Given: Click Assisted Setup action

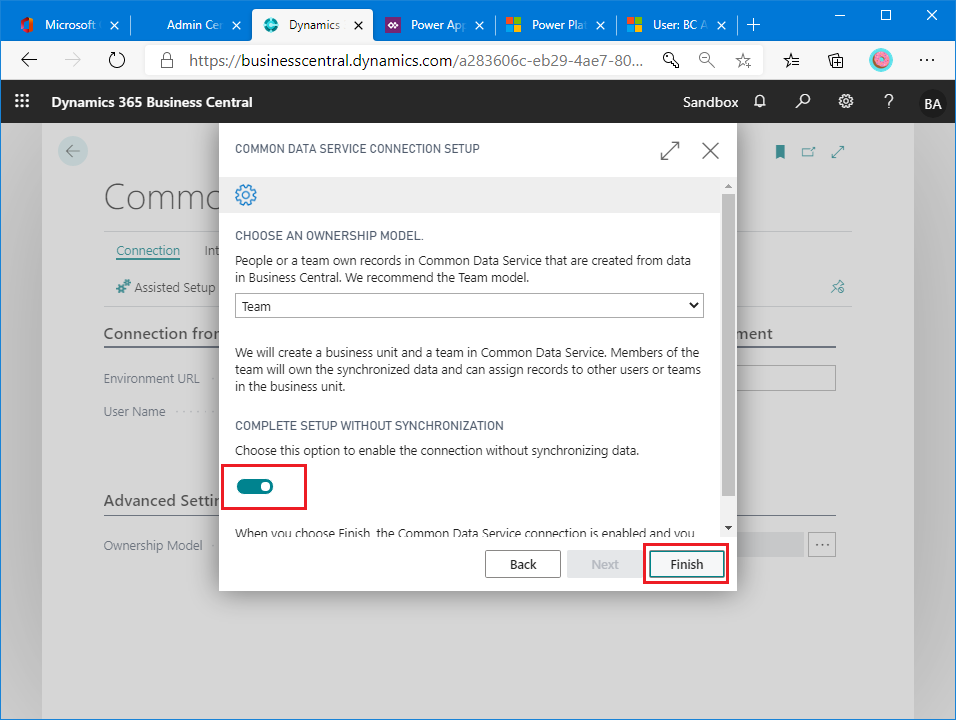Looking at the screenshot, I should pos(166,287).
